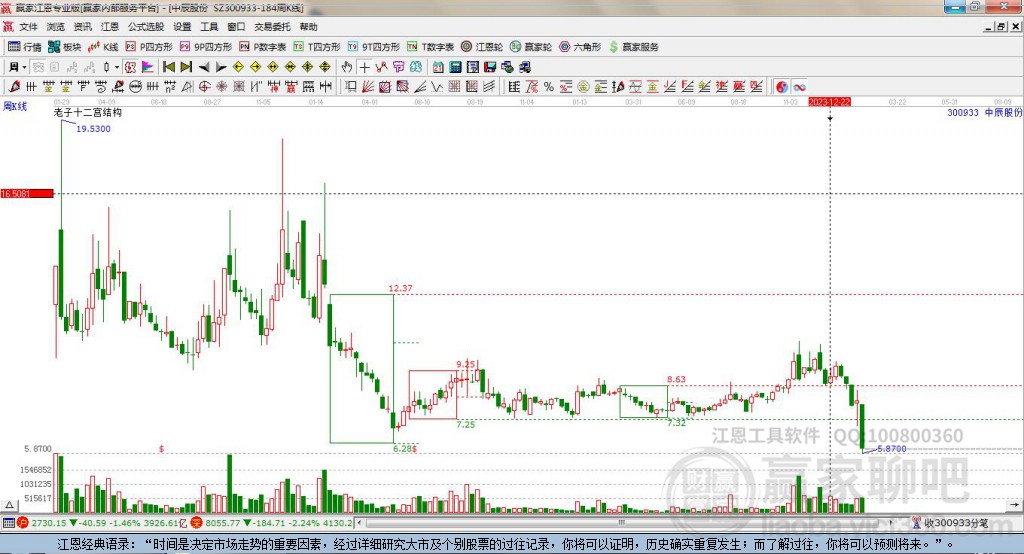The image size is (1024, 554).
Task: Click the black left arrow icon
Action: tap(204, 67)
